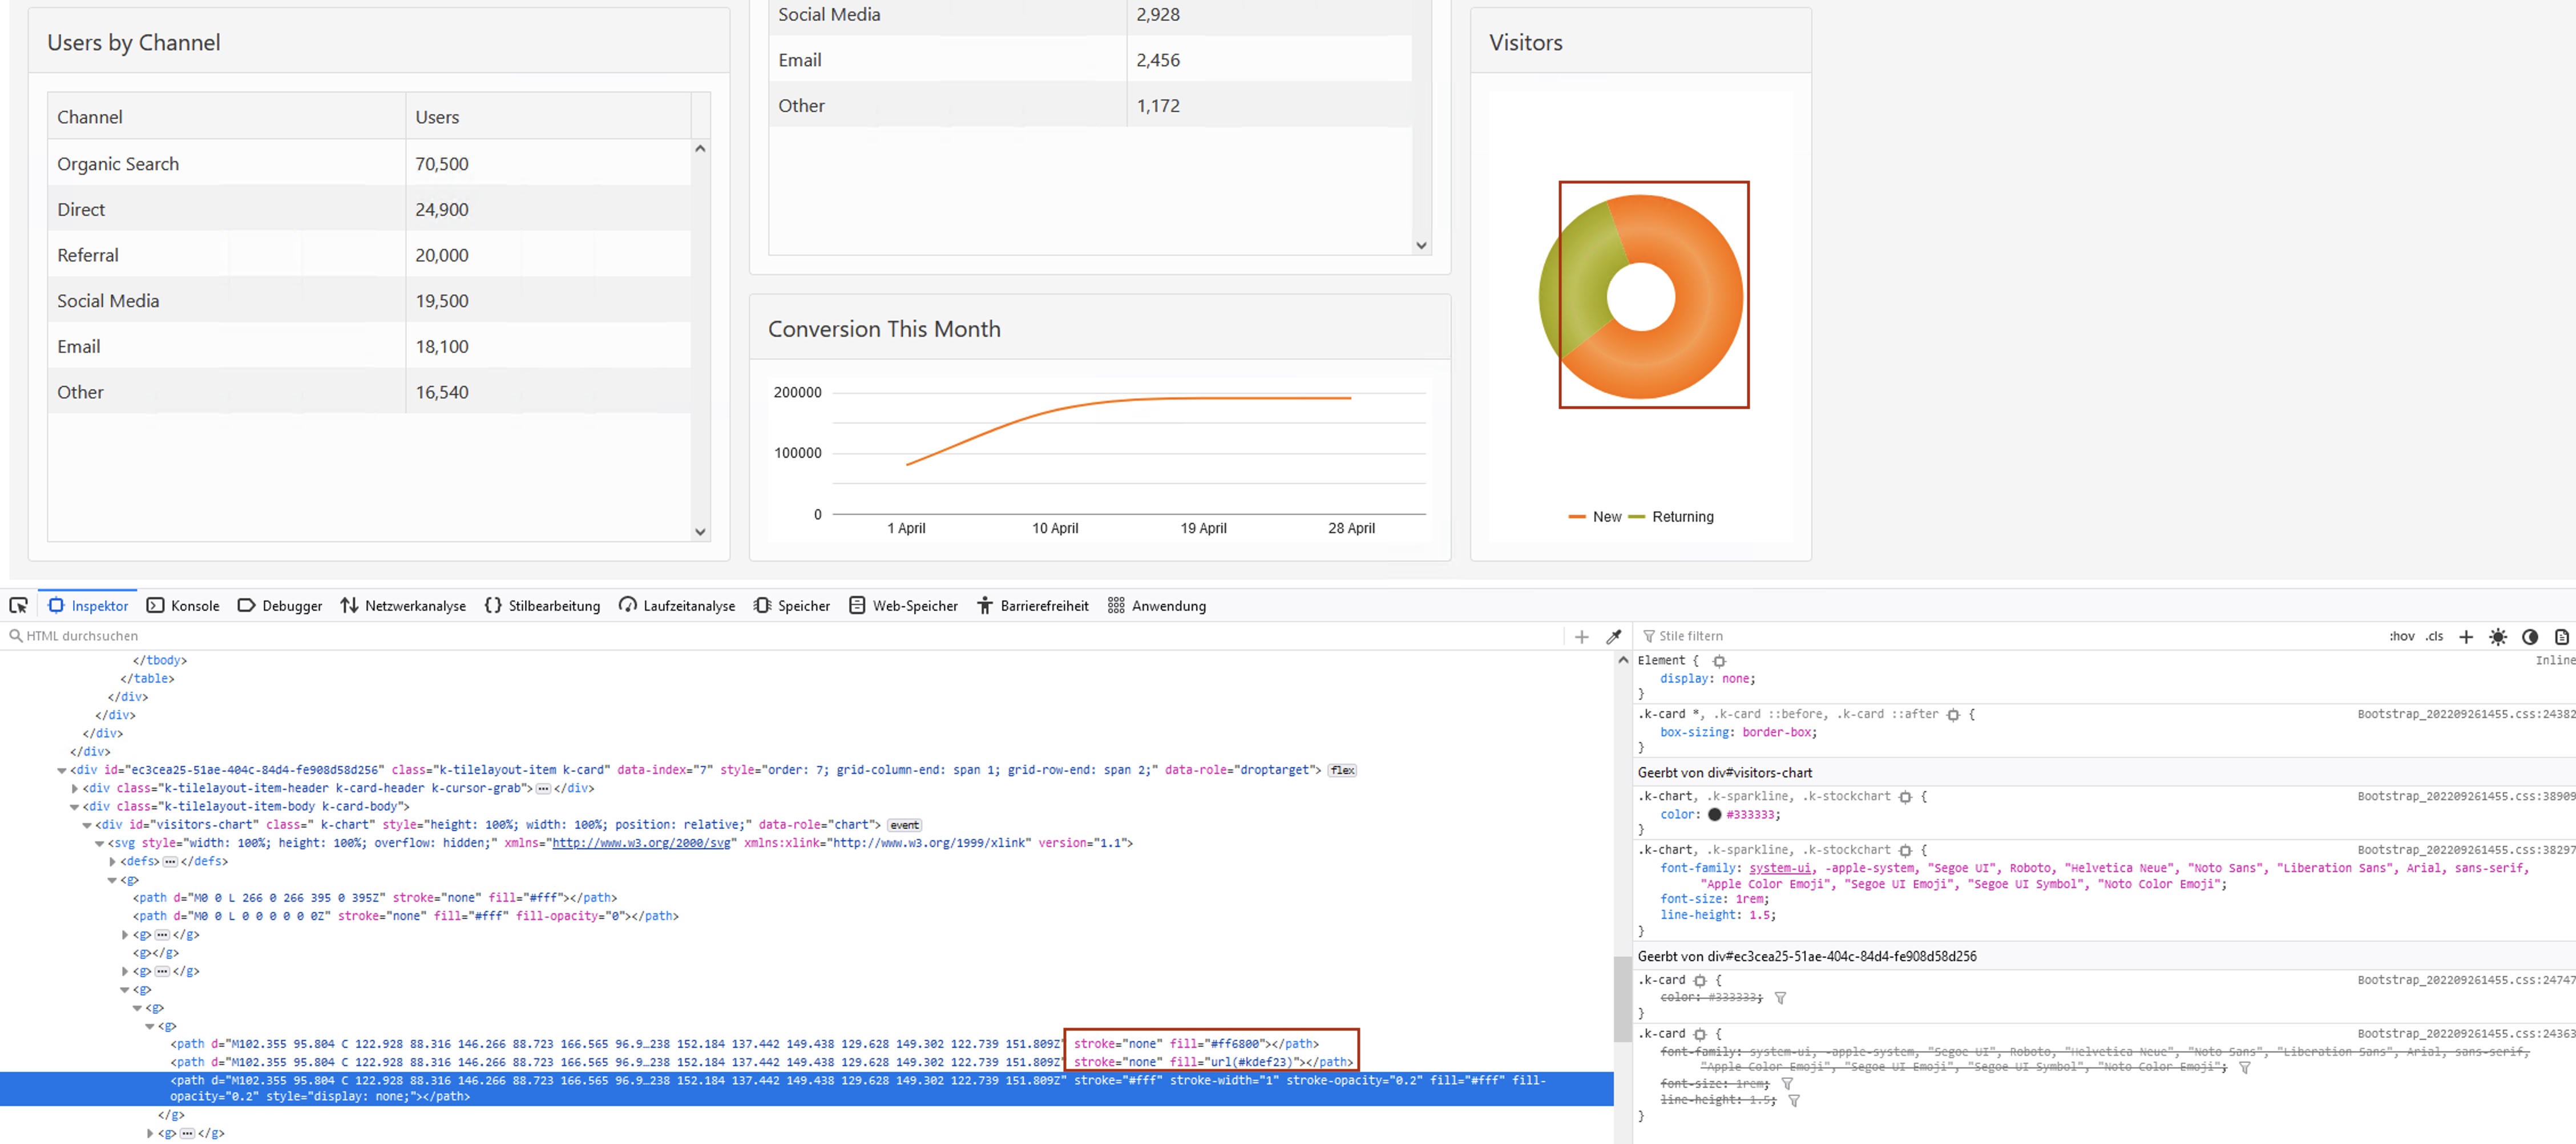Toggle light color scheme simulation (sun icon)
2576x1144 pixels.
pos(2498,636)
